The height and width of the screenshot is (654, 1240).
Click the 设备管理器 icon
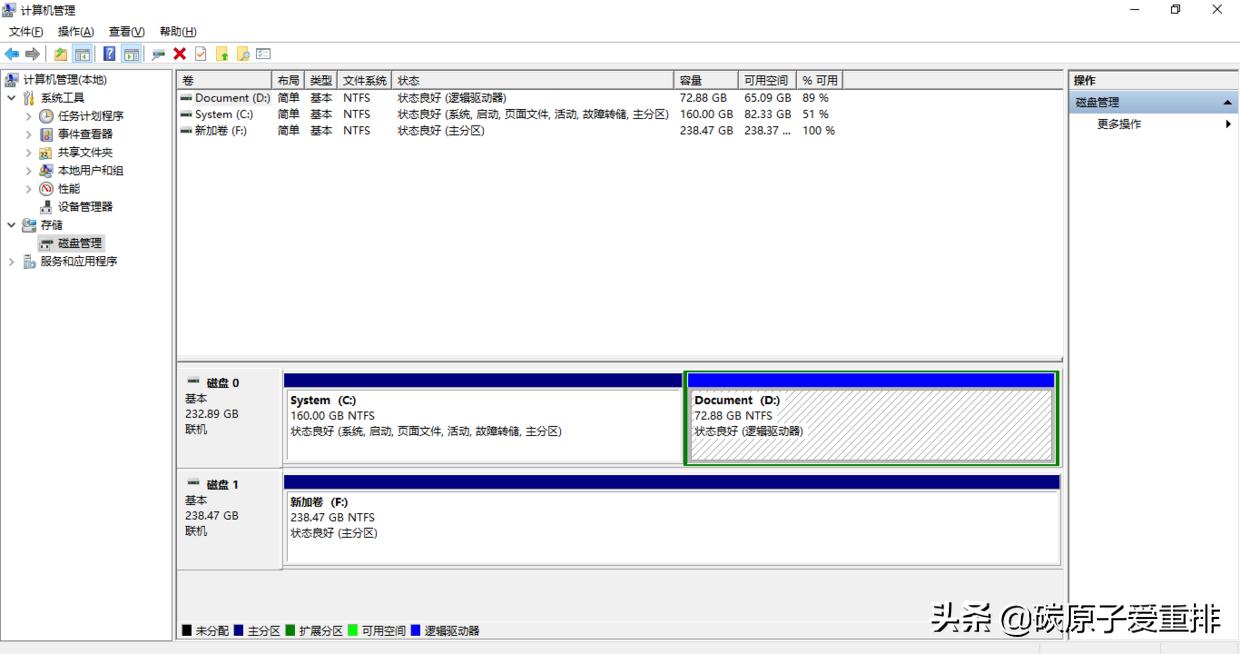click(x=46, y=207)
